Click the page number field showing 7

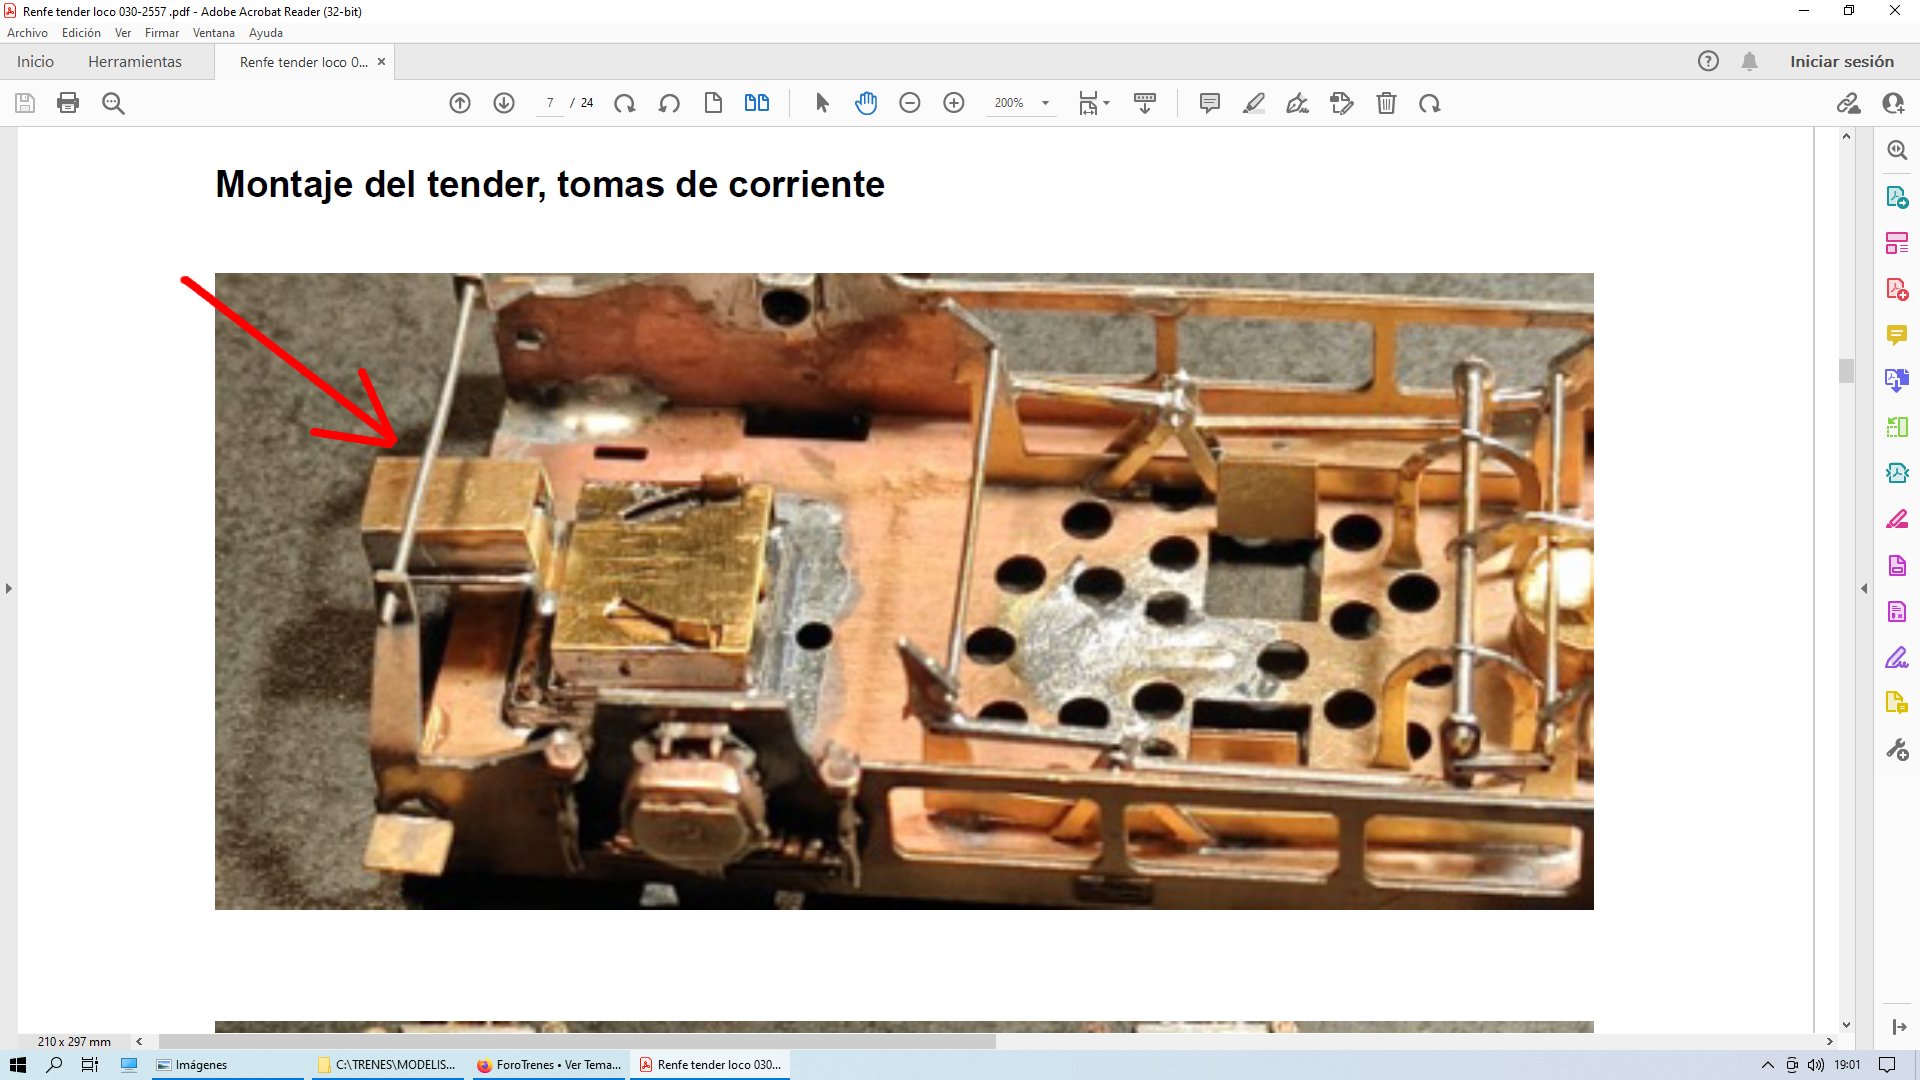pos(550,103)
